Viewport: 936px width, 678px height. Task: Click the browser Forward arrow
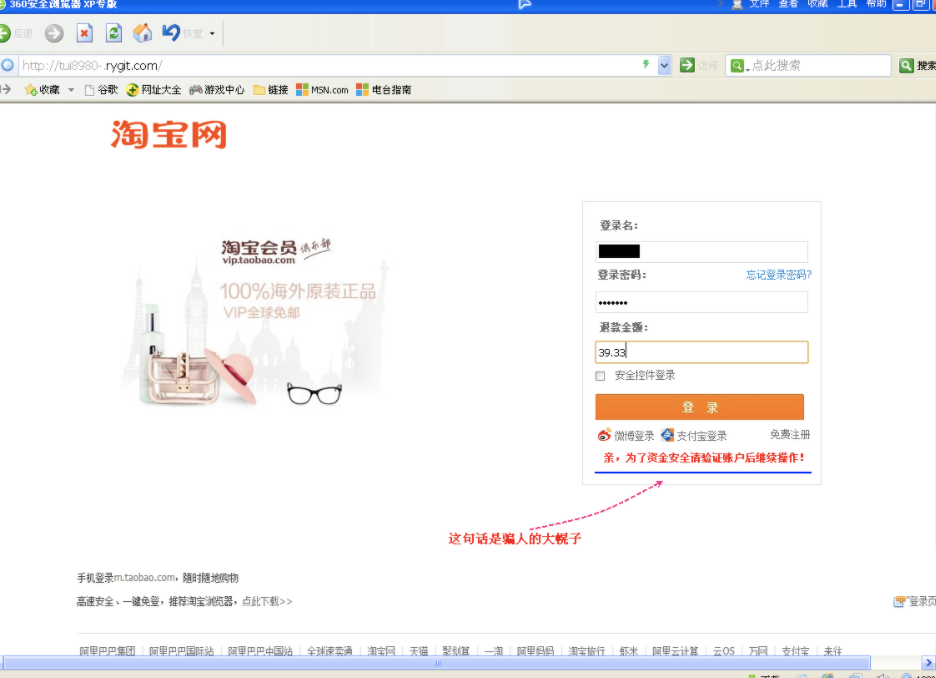pos(54,33)
